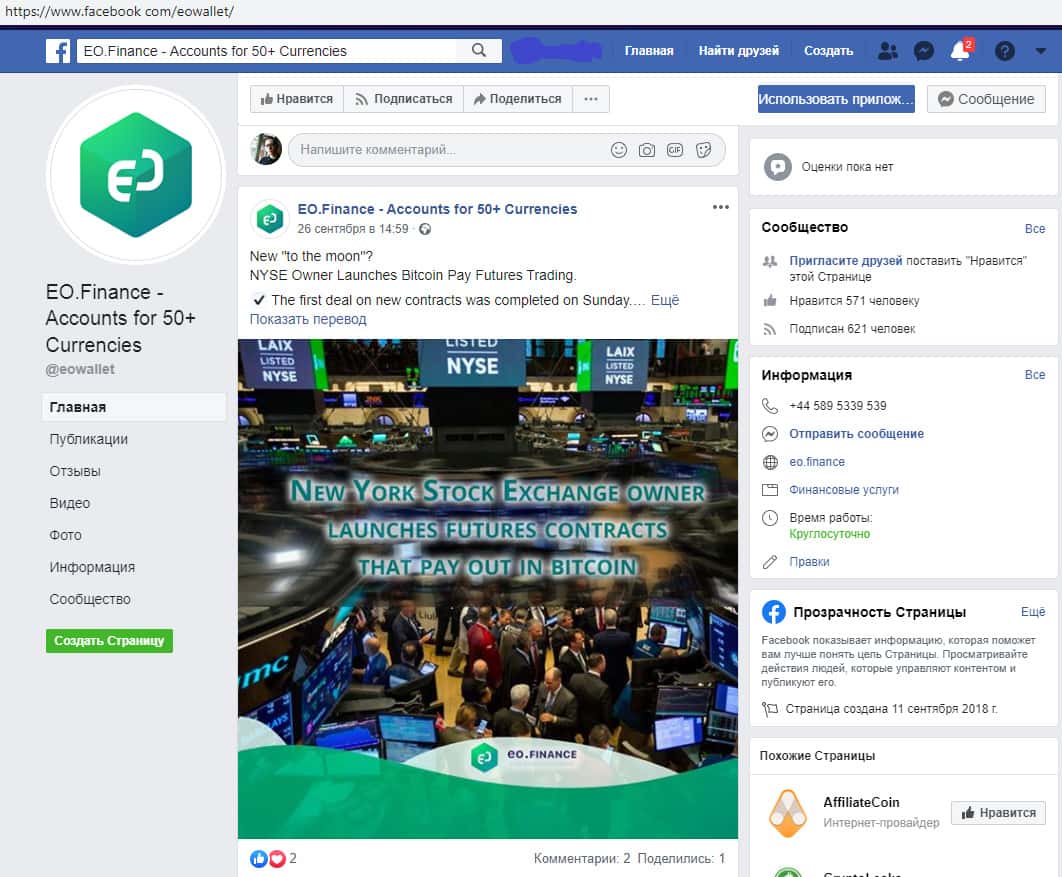
Task: Click the Поделиться button
Action: [517, 99]
